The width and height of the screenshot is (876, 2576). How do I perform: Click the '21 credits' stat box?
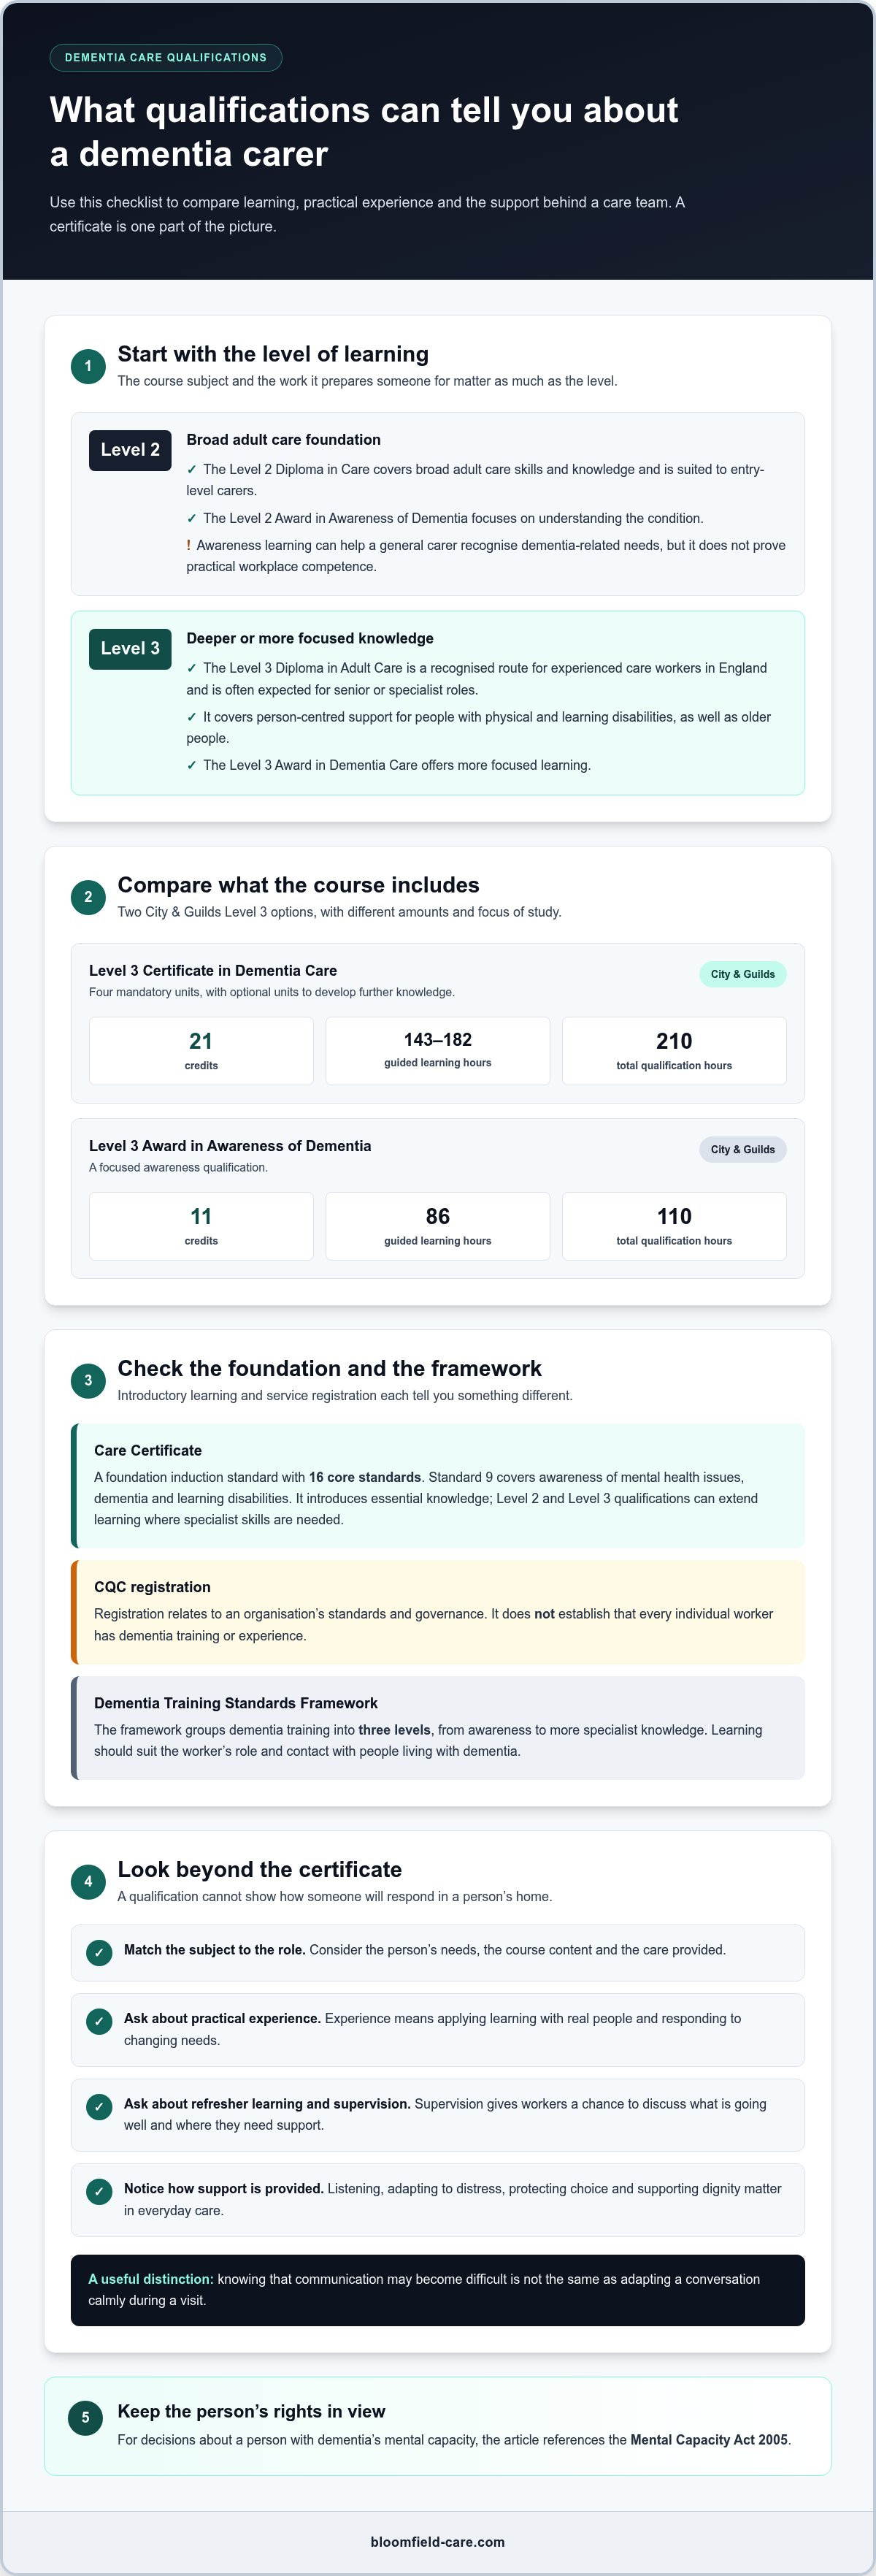(201, 1051)
